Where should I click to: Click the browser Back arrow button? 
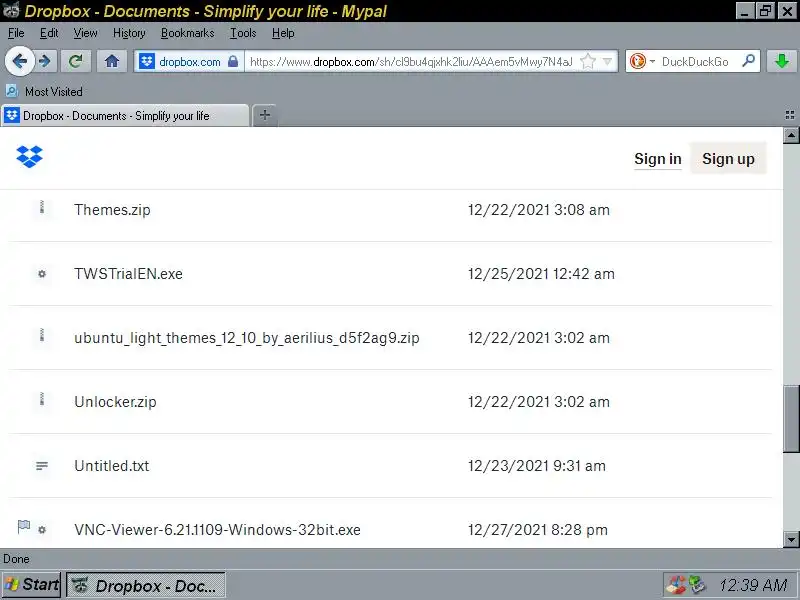19,62
